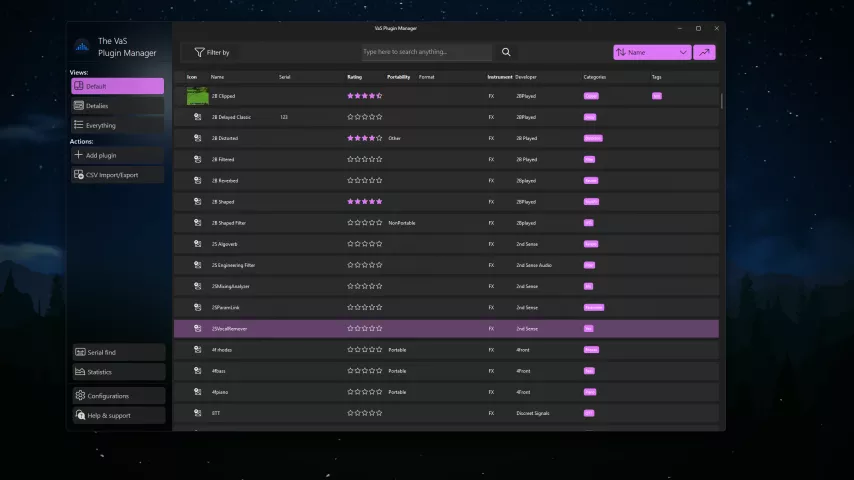Focus the 'Type here to search anything' field
Viewport: 854px width, 480px height.
click(x=426, y=52)
